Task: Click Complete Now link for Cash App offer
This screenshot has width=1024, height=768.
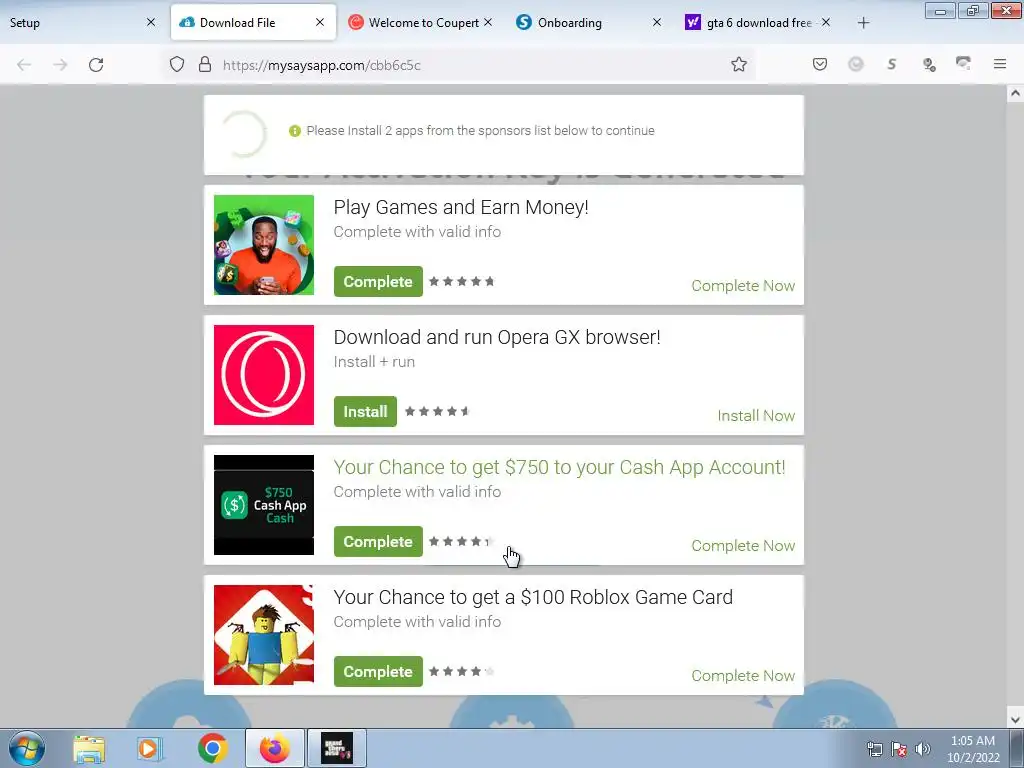Action: coord(743,546)
